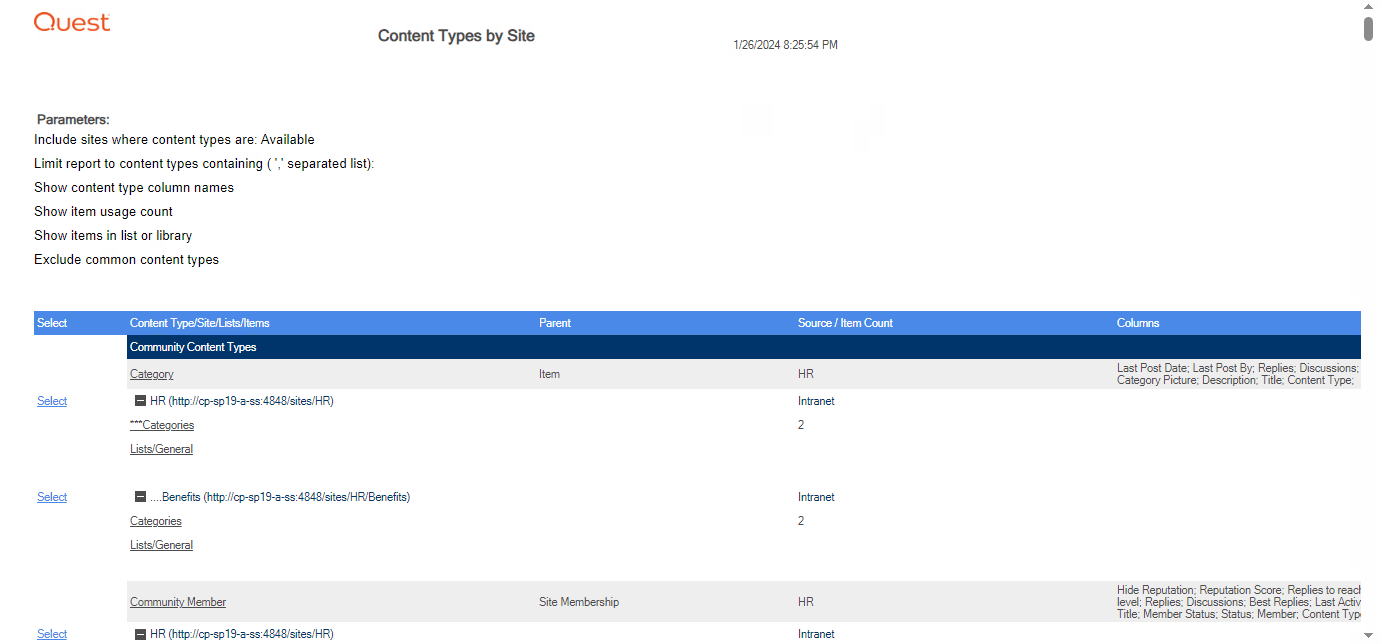Click the Community Content Types section header
The image size is (1398, 644).
click(193, 346)
